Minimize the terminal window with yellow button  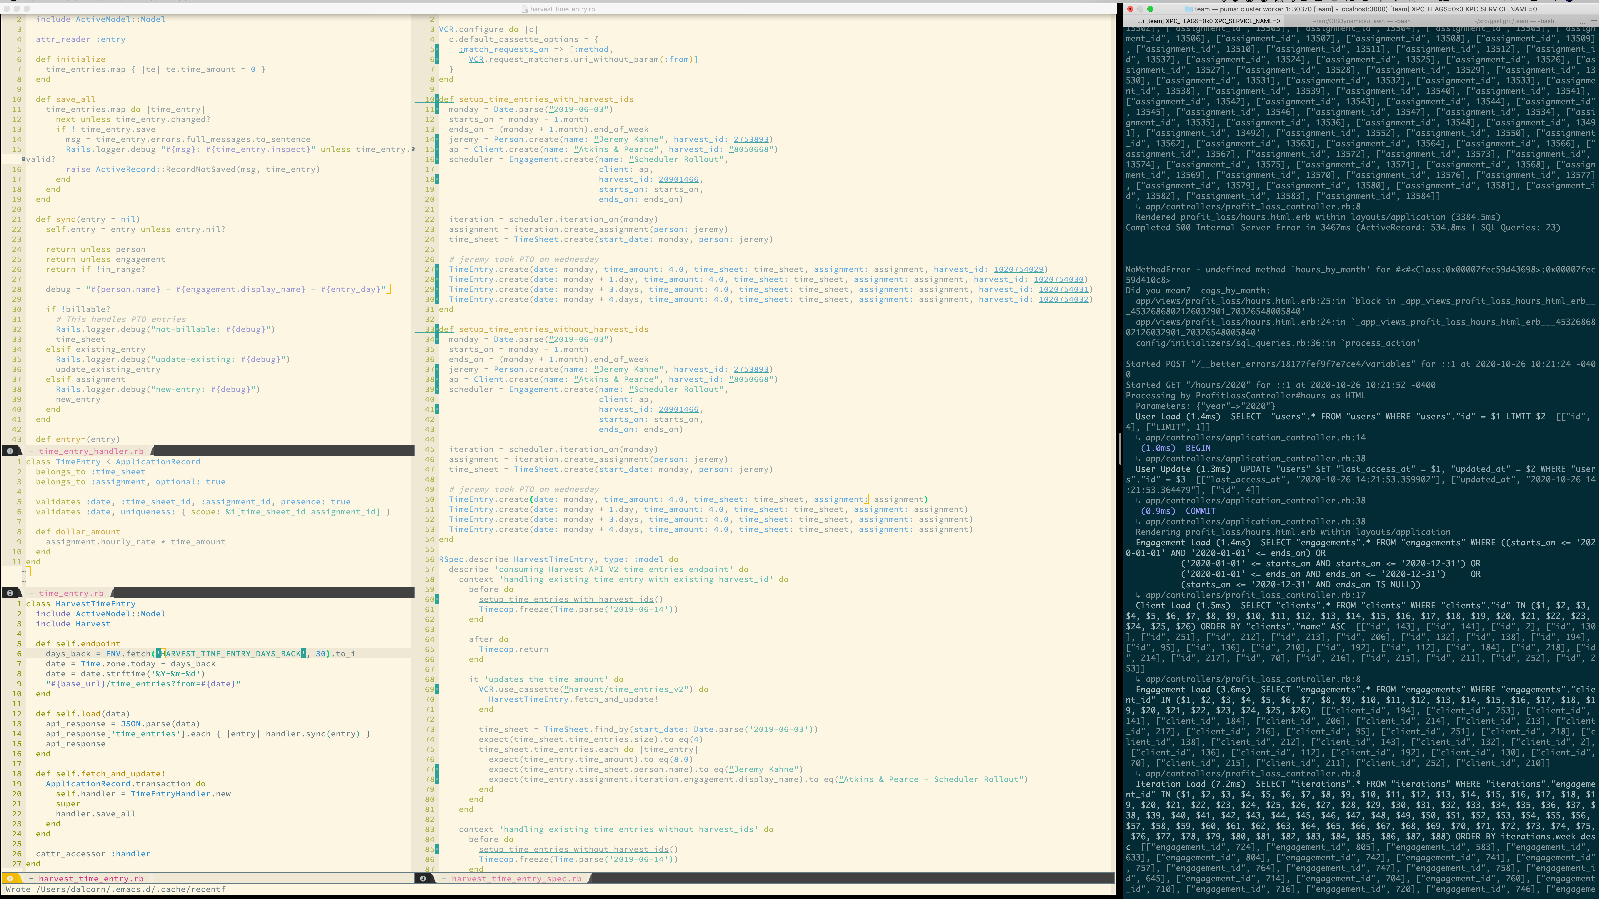pos(1142,9)
